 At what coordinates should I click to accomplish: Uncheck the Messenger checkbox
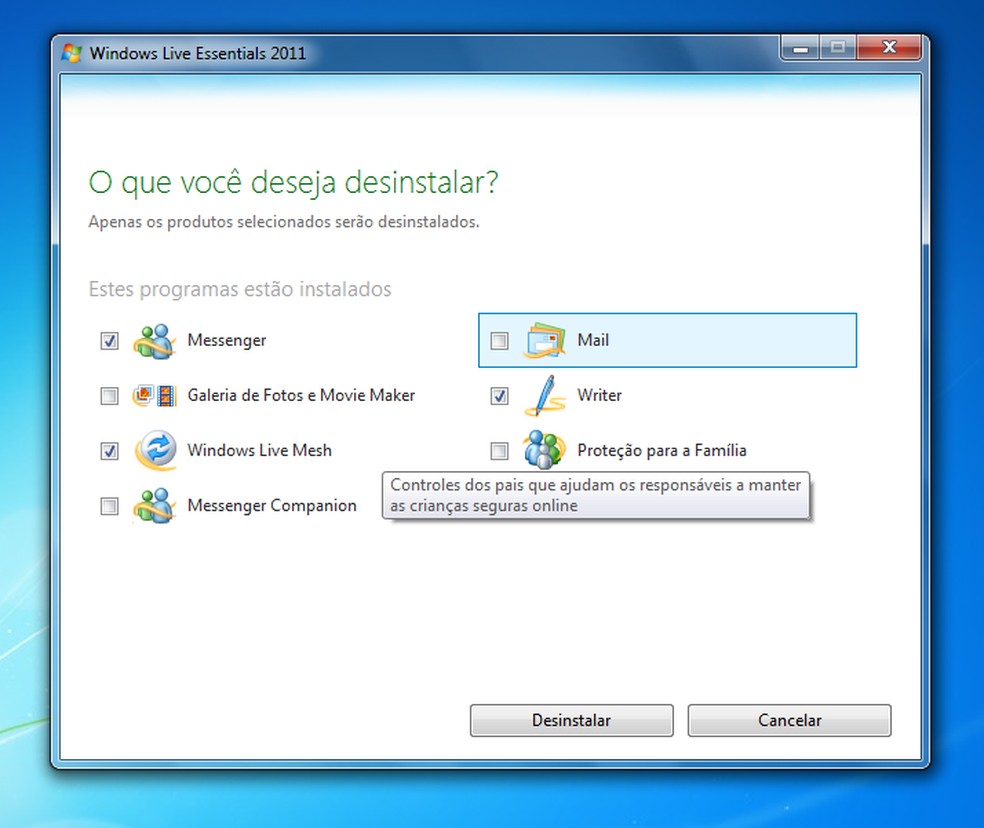(x=109, y=341)
